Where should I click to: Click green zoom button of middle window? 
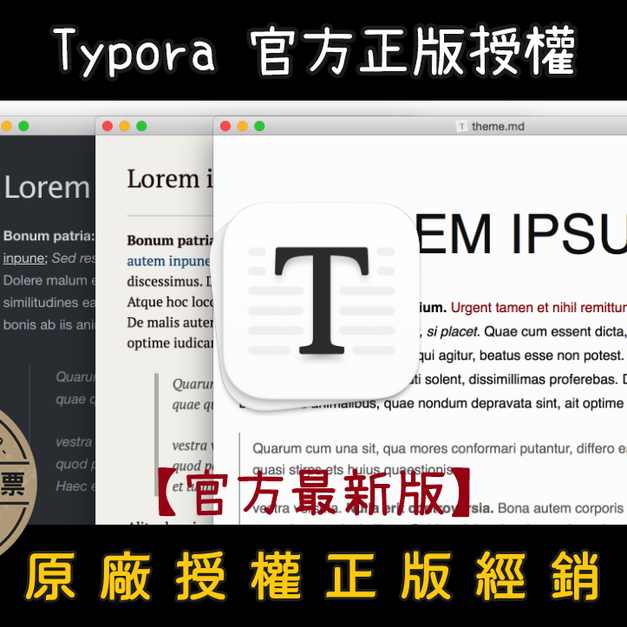tap(142, 126)
